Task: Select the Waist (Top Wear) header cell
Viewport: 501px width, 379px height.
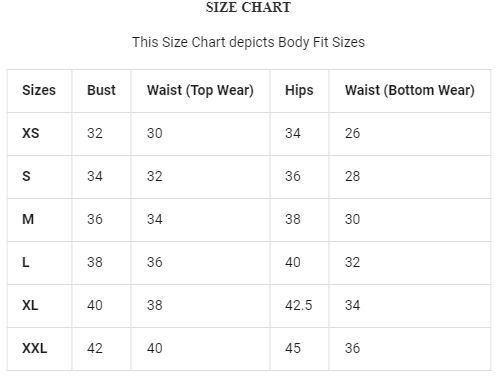Action: click(x=200, y=90)
